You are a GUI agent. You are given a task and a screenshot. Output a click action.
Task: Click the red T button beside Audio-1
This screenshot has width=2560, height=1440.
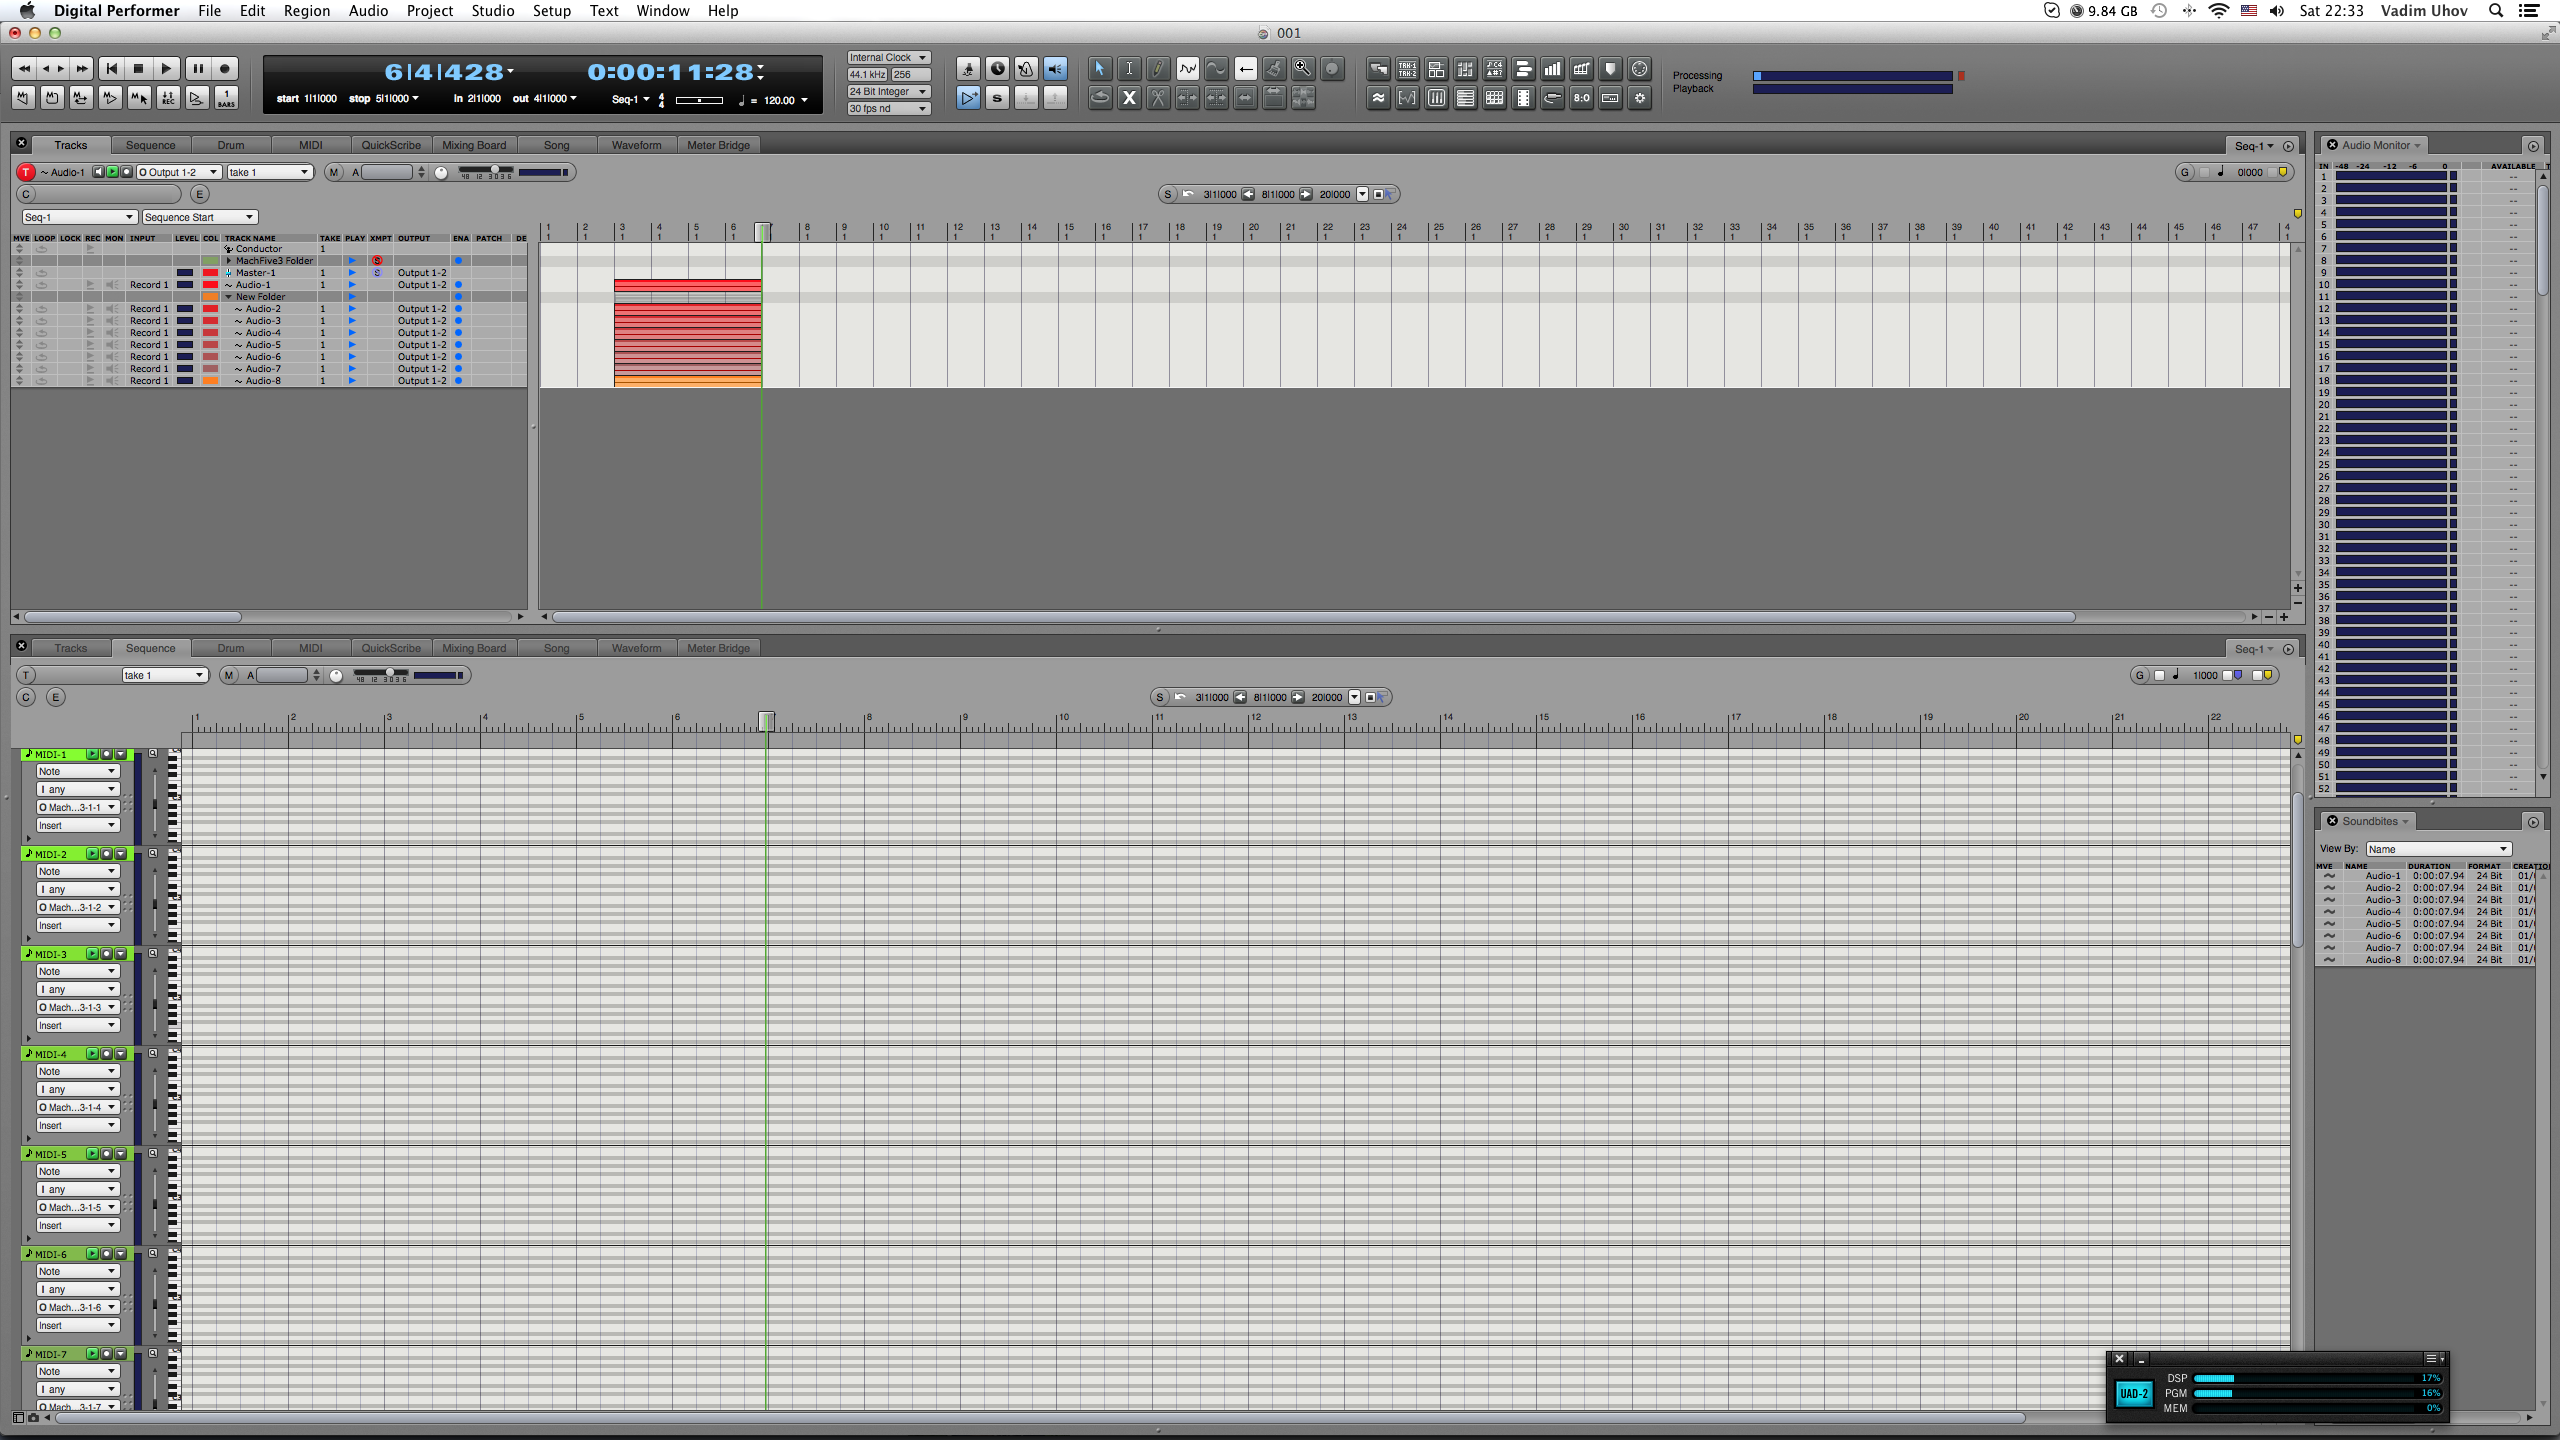coord(27,172)
